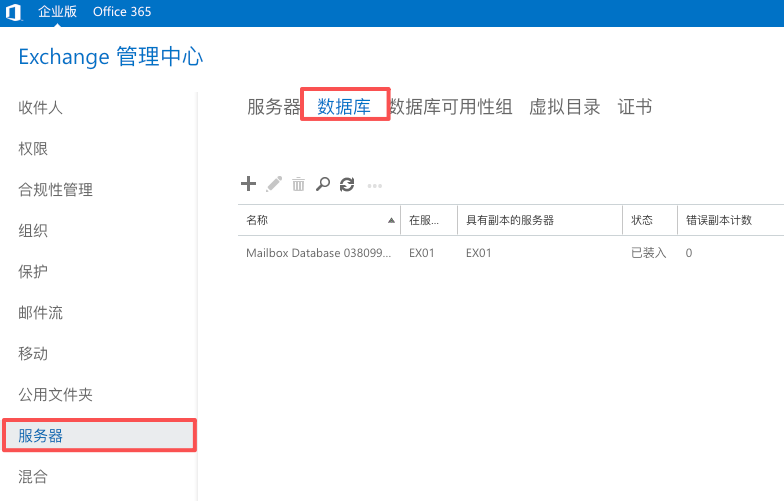Switch to Office 365 tab
Viewport: 784px width, 501px height.
click(x=122, y=12)
